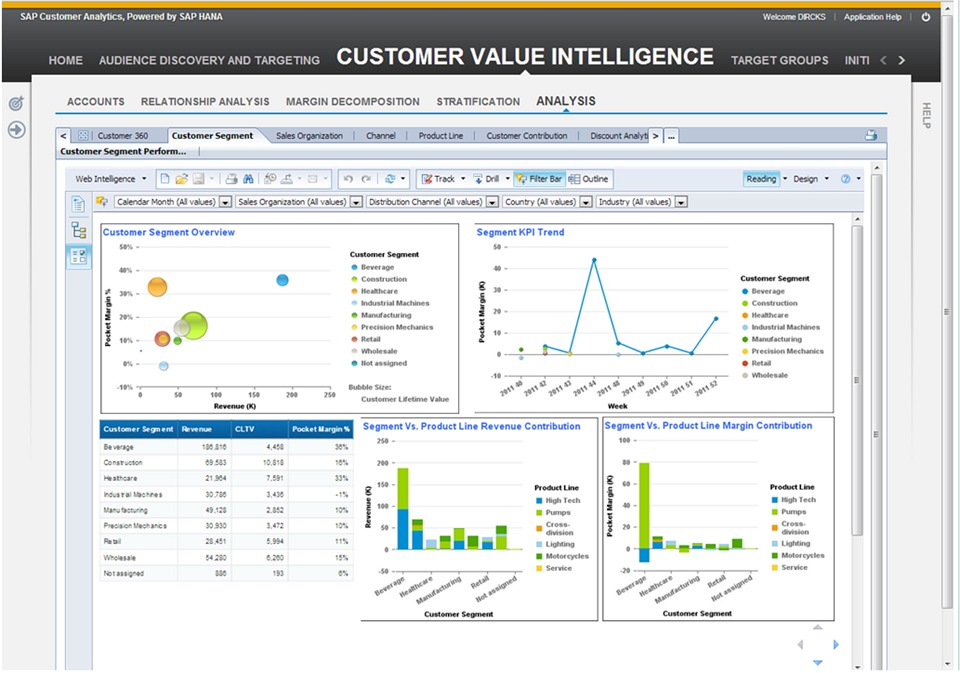
Task: Switch to Product Line tab
Action: [x=441, y=136]
